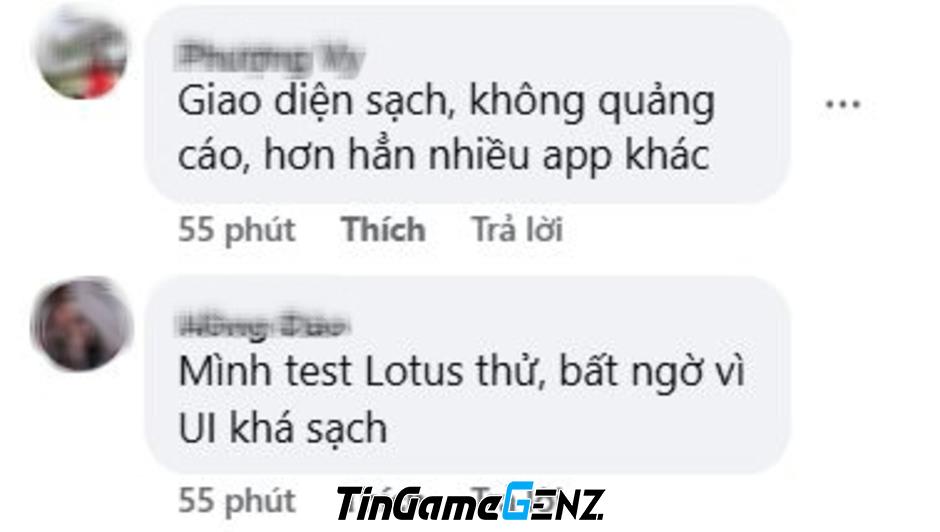
Task: Click the TinGameGENZ watermark logo
Action: [470, 501]
